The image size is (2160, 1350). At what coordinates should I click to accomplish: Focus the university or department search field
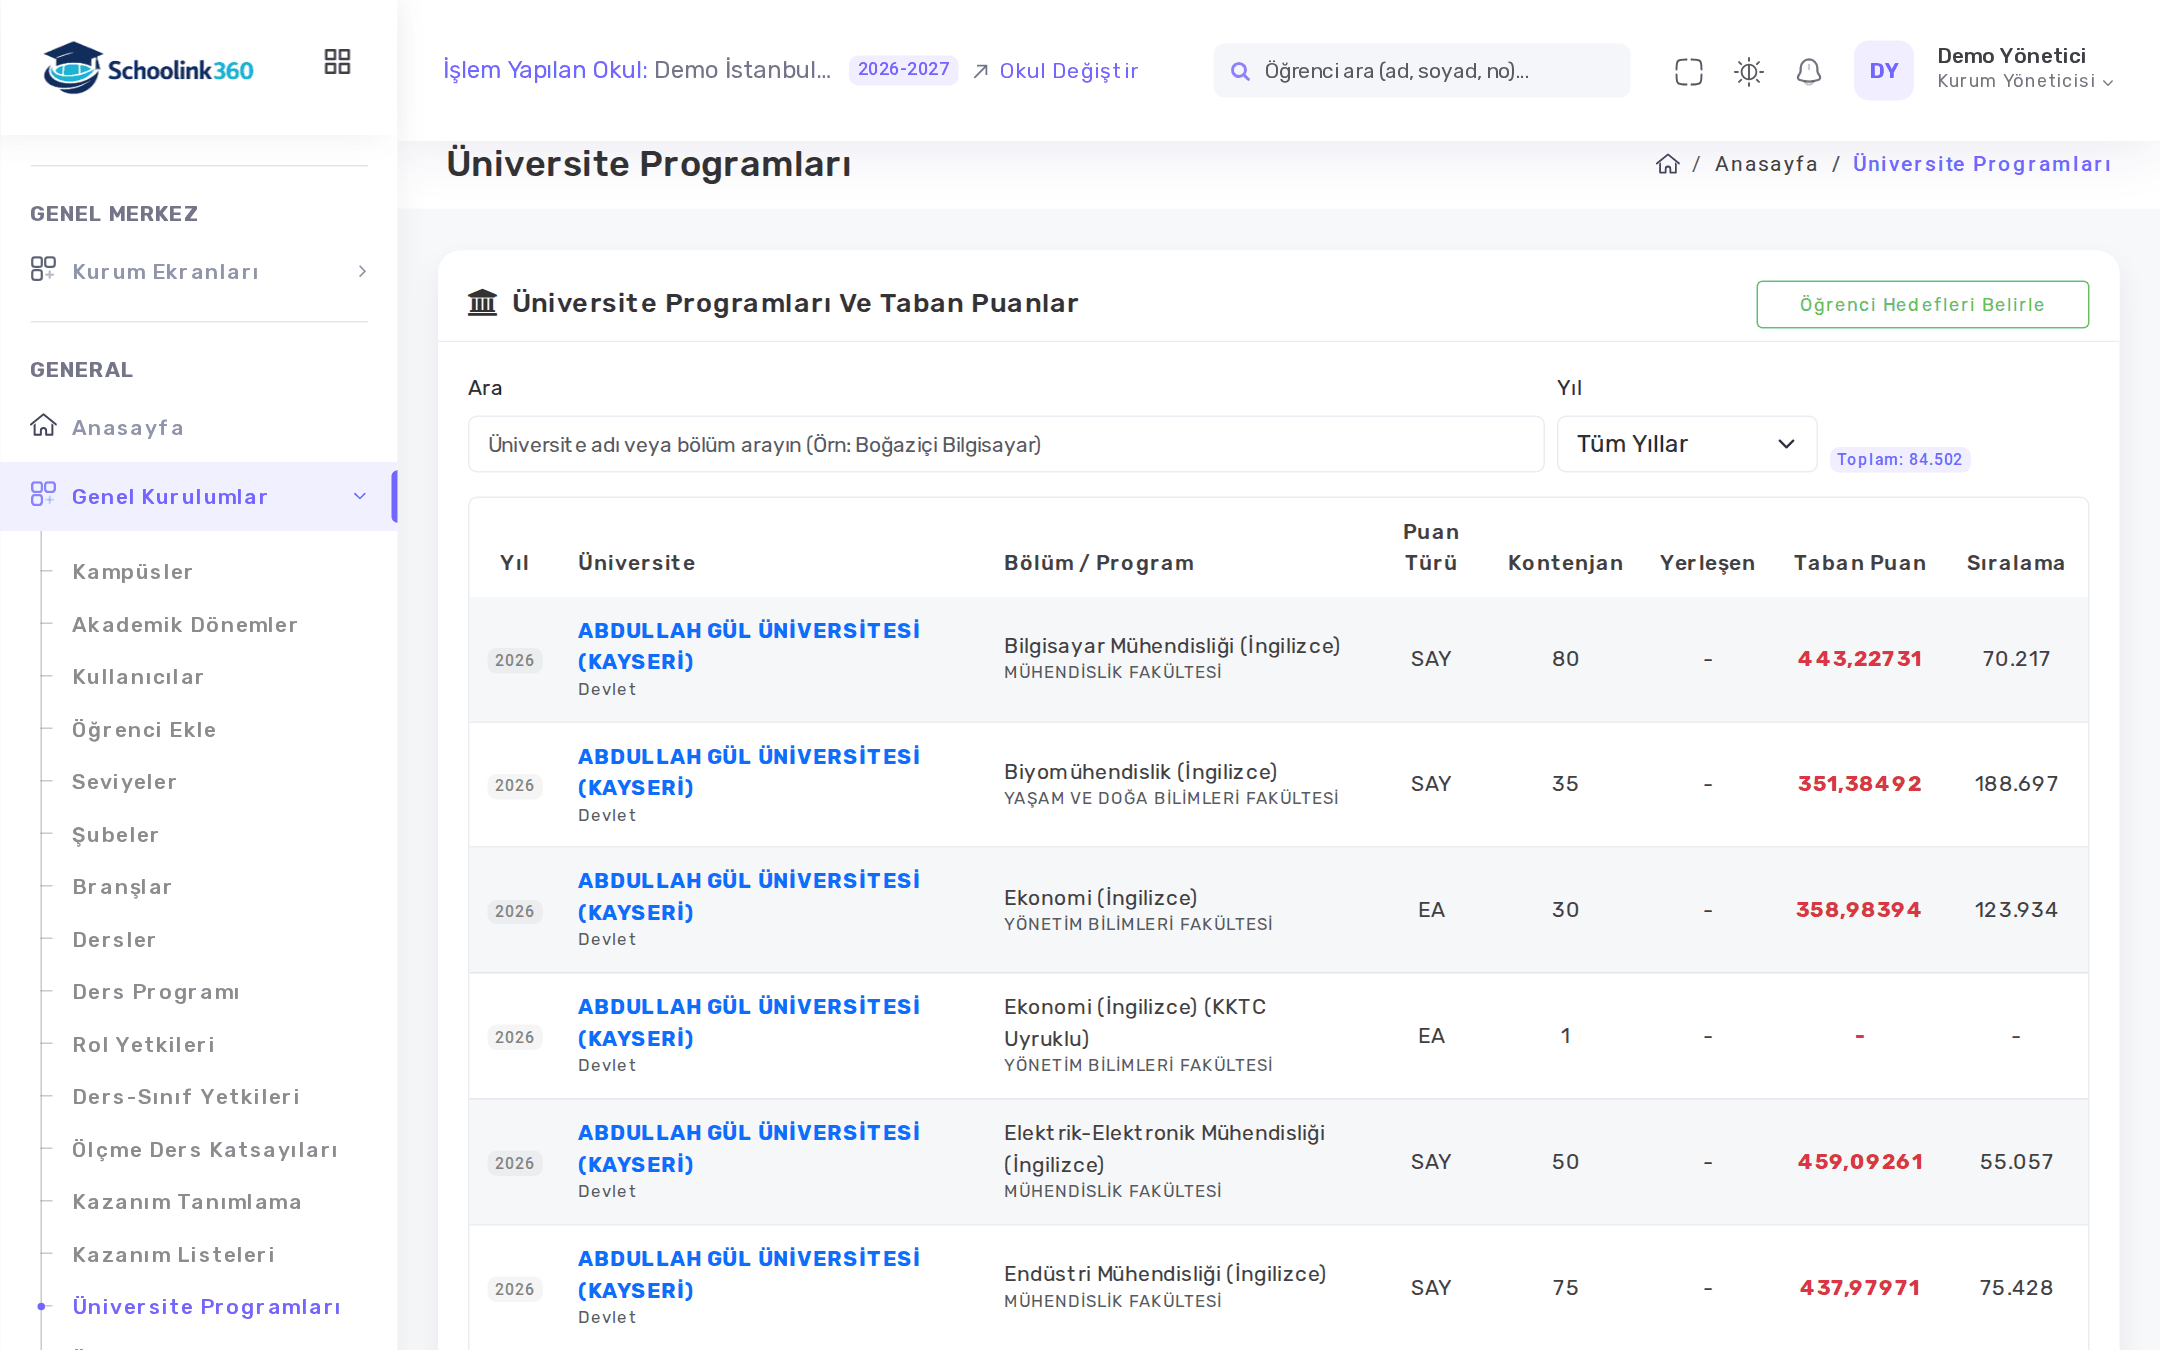(1005, 444)
